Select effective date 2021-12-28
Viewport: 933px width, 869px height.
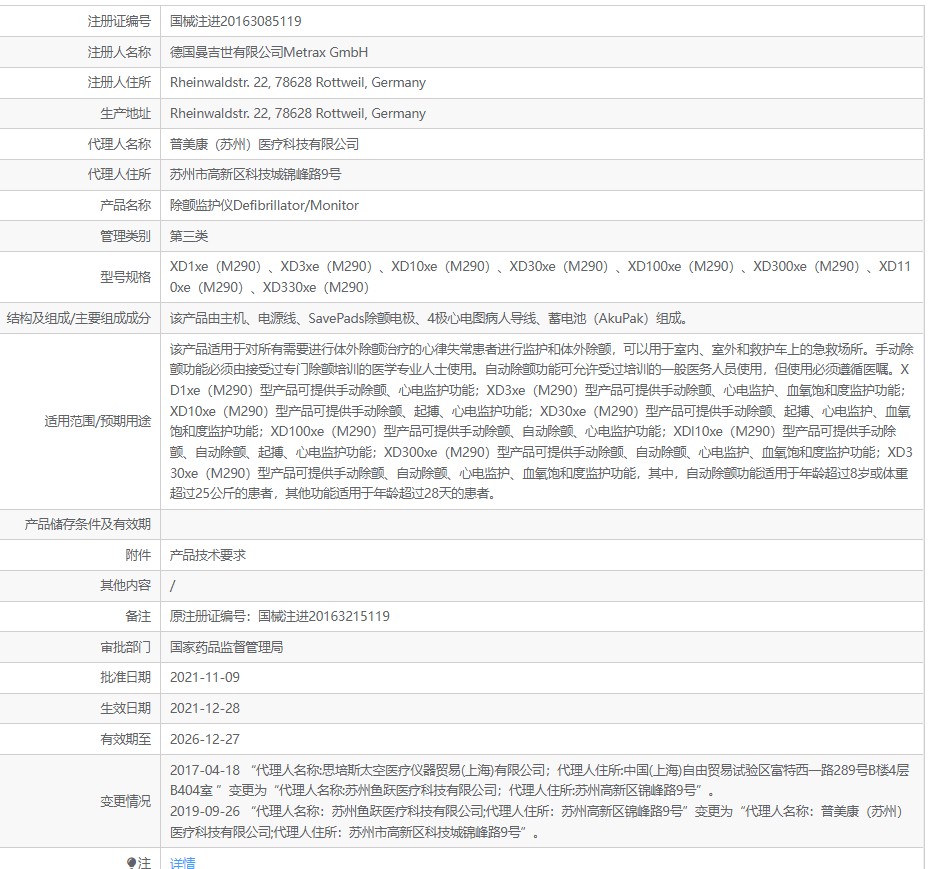(205, 708)
